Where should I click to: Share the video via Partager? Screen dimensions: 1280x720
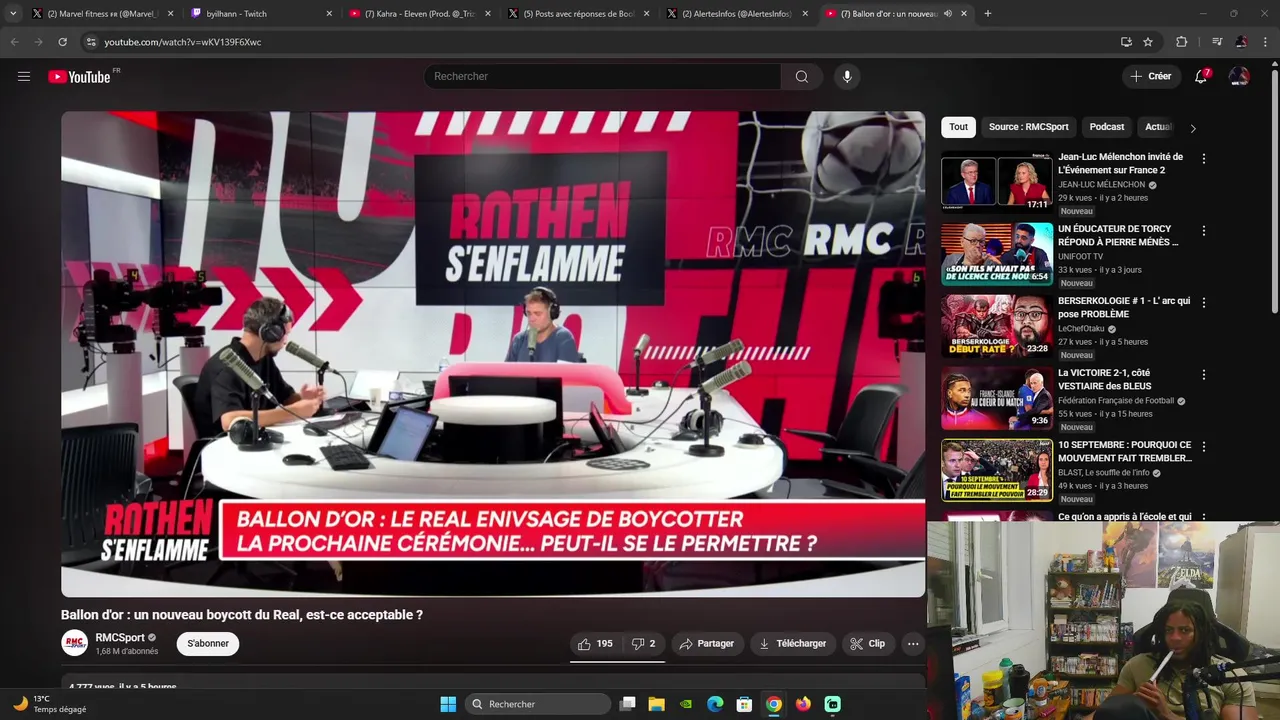pos(707,644)
